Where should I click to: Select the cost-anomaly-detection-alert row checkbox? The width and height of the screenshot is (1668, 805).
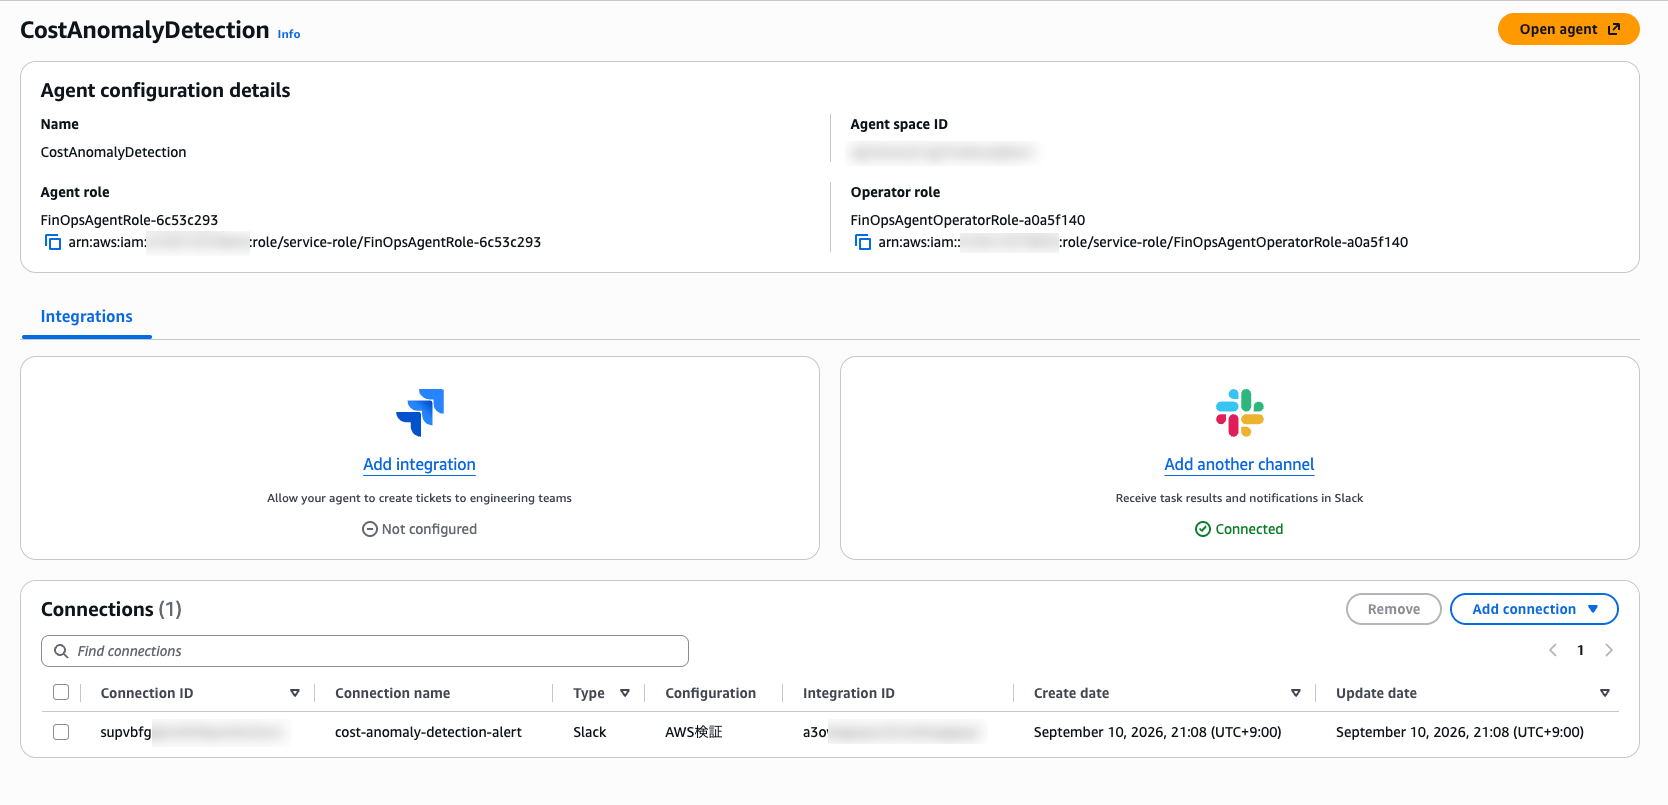pos(61,732)
